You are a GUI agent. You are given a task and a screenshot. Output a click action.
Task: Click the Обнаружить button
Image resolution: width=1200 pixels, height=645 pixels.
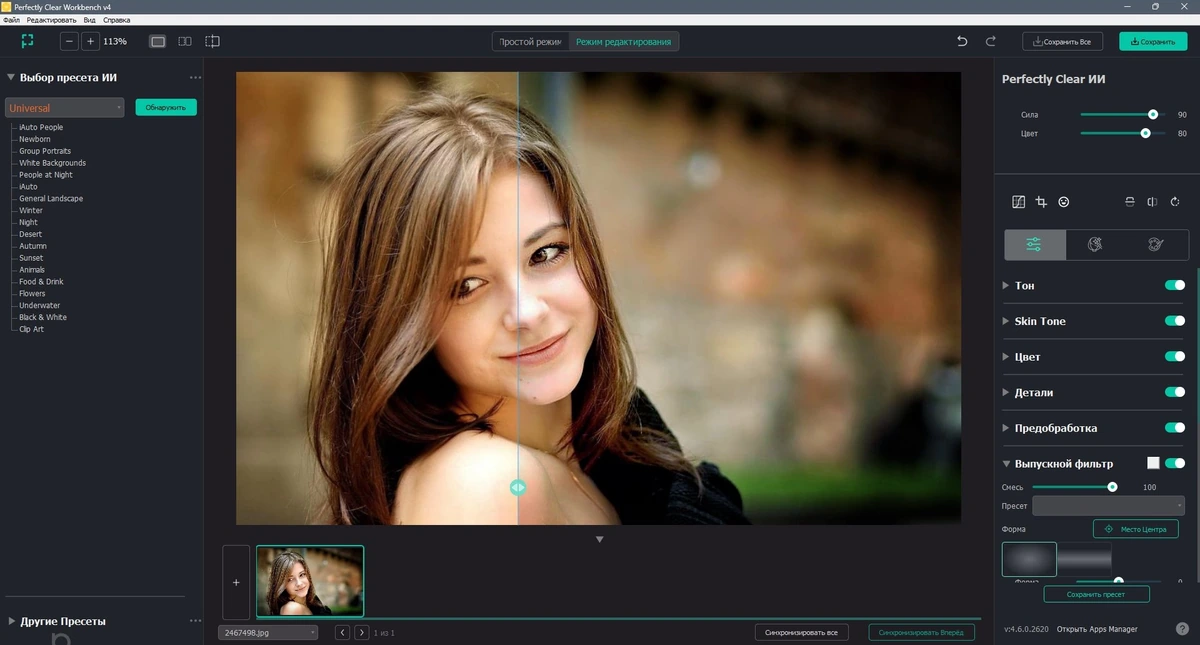tap(166, 107)
